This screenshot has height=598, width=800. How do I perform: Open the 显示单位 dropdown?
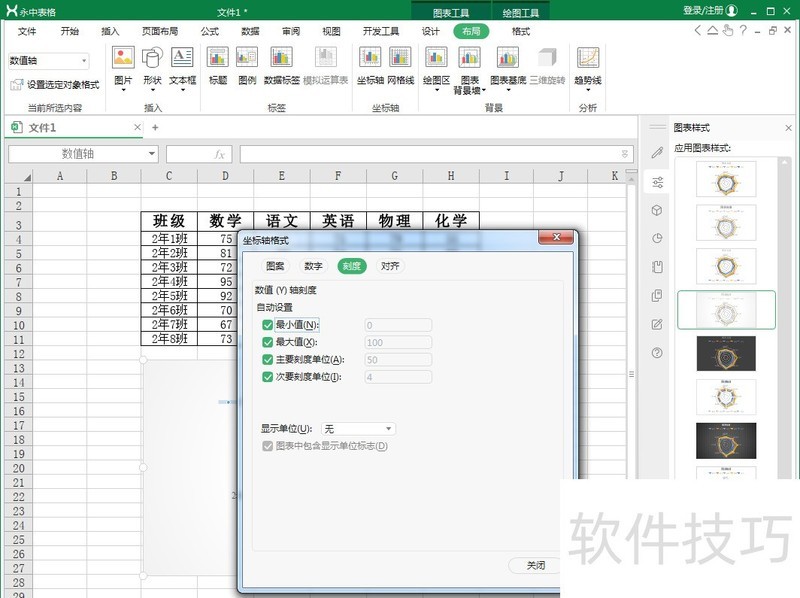click(358, 429)
